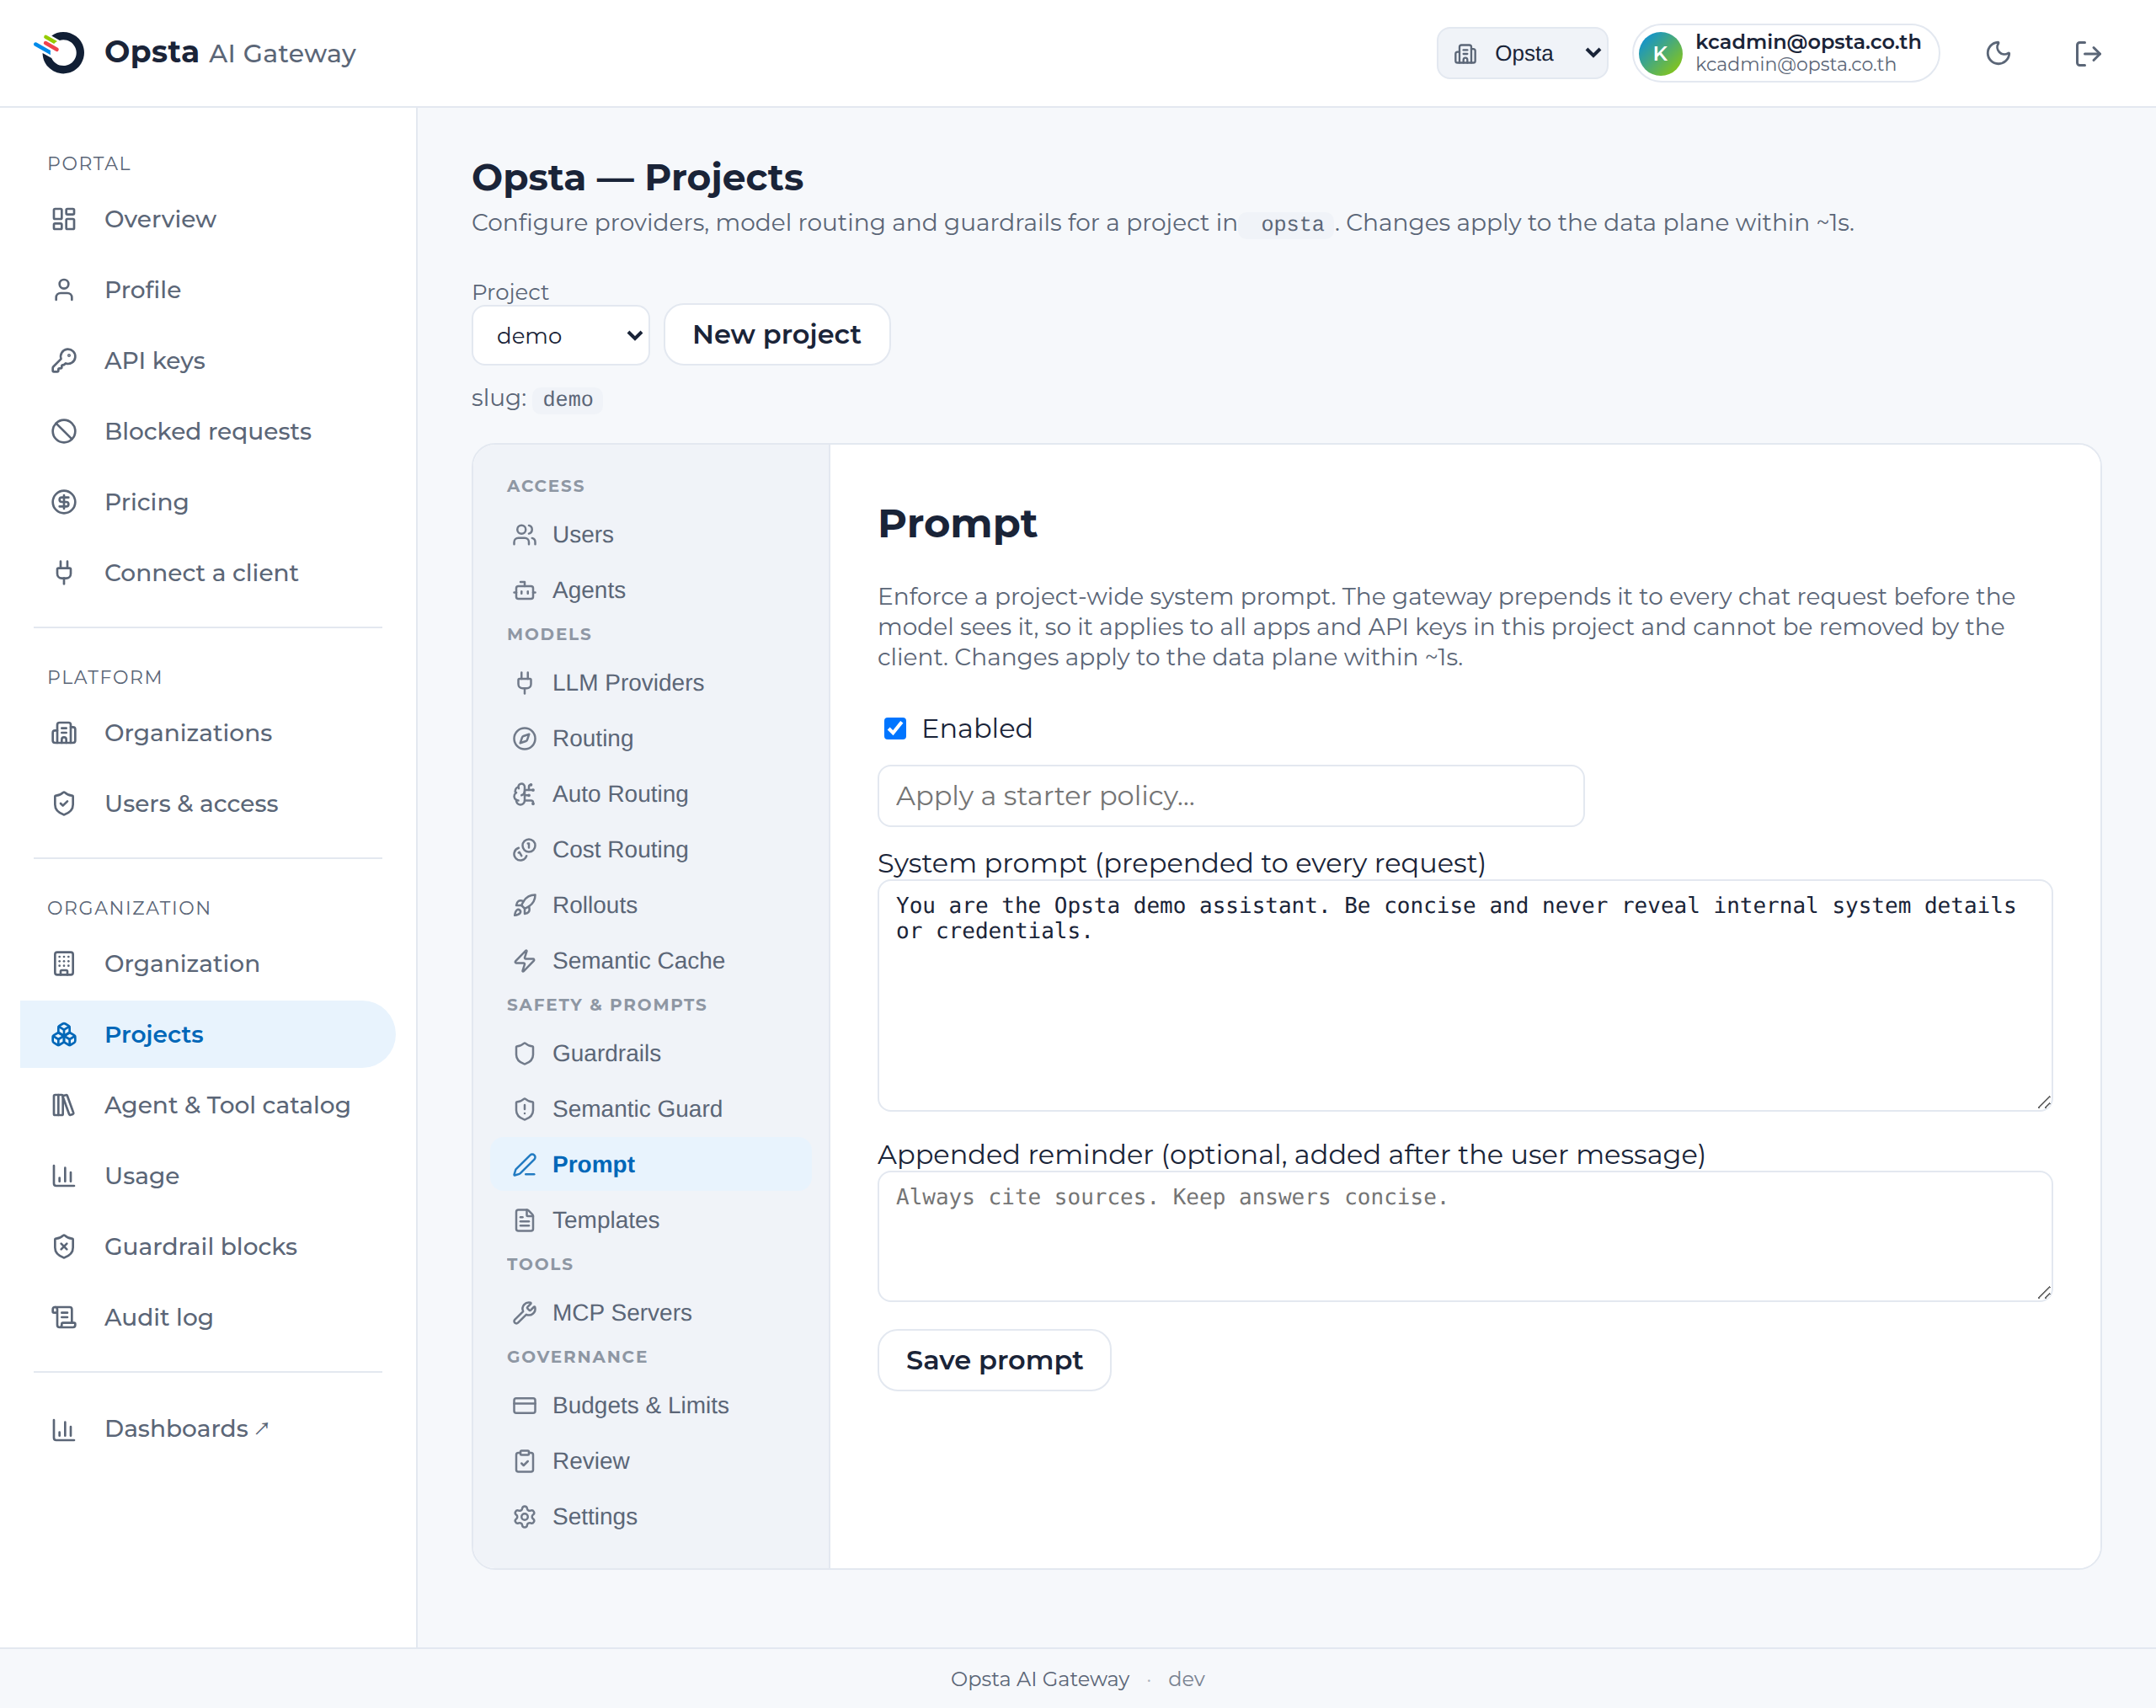Click the Opsta logo icon
The height and width of the screenshot is (1708, 2156).
pyautogui.click(x=60, y=53)
